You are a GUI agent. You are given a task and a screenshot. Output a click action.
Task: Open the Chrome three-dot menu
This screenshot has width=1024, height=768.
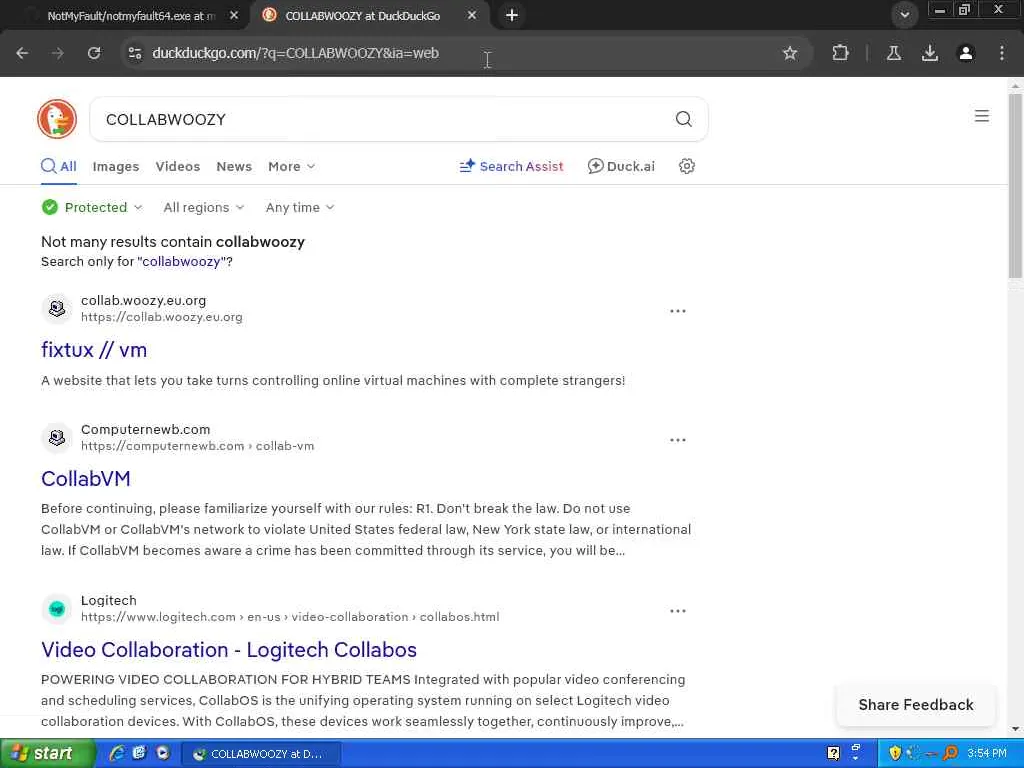(1002, 53)
